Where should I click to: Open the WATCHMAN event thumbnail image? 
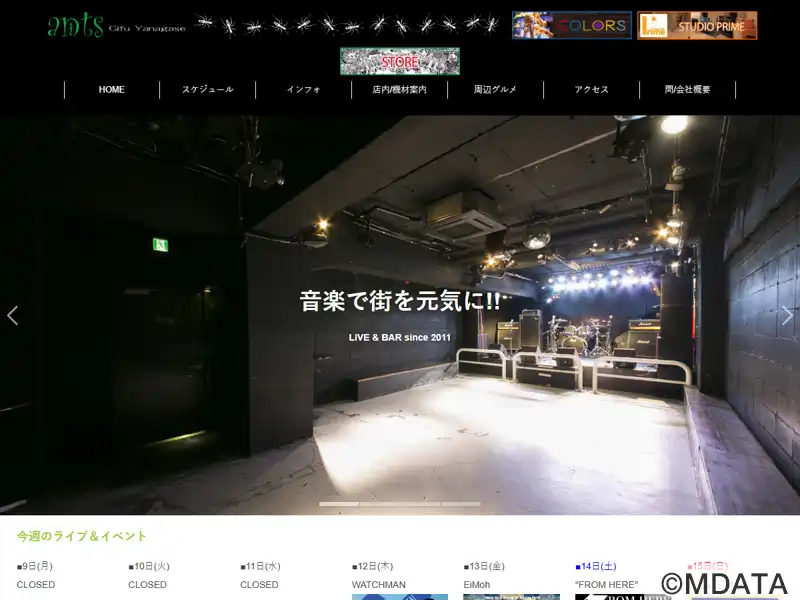pyautogui.click(x=399, y=597)
